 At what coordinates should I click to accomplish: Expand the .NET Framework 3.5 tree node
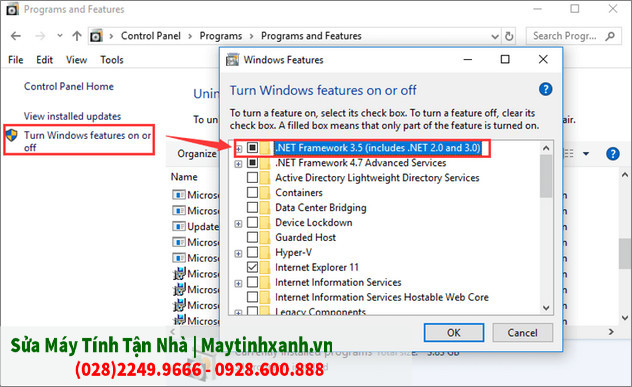(239, 149)
